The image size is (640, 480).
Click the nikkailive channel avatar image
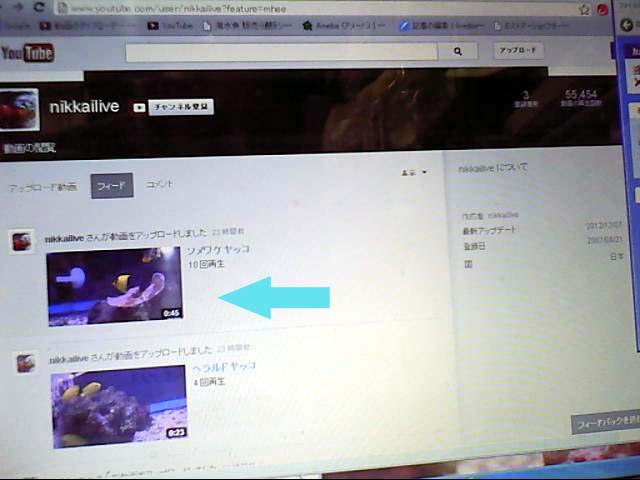(x=18, y=109)
